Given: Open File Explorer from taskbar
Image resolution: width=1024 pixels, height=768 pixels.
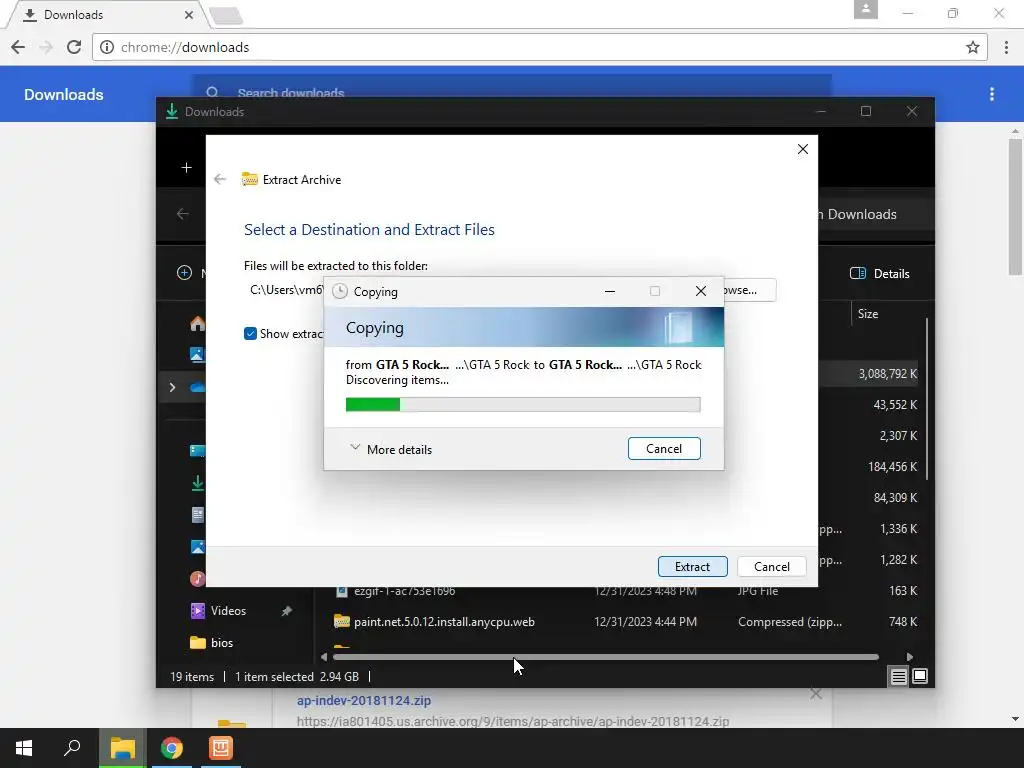Looking at the screenshot, I should tap(122, 748).
